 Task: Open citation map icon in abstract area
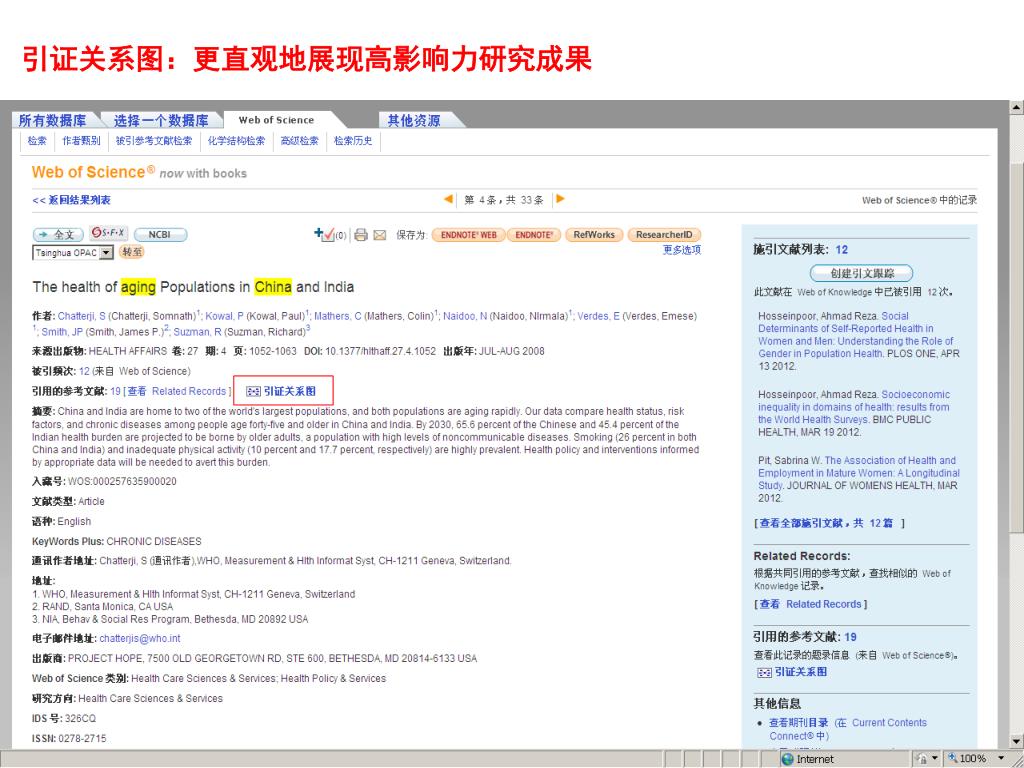coord(253,391)
